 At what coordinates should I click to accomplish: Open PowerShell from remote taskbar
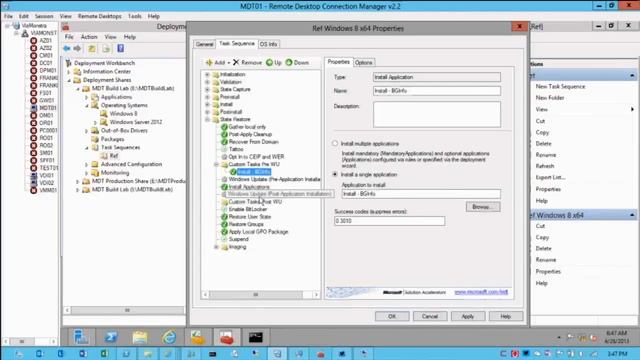111,337
